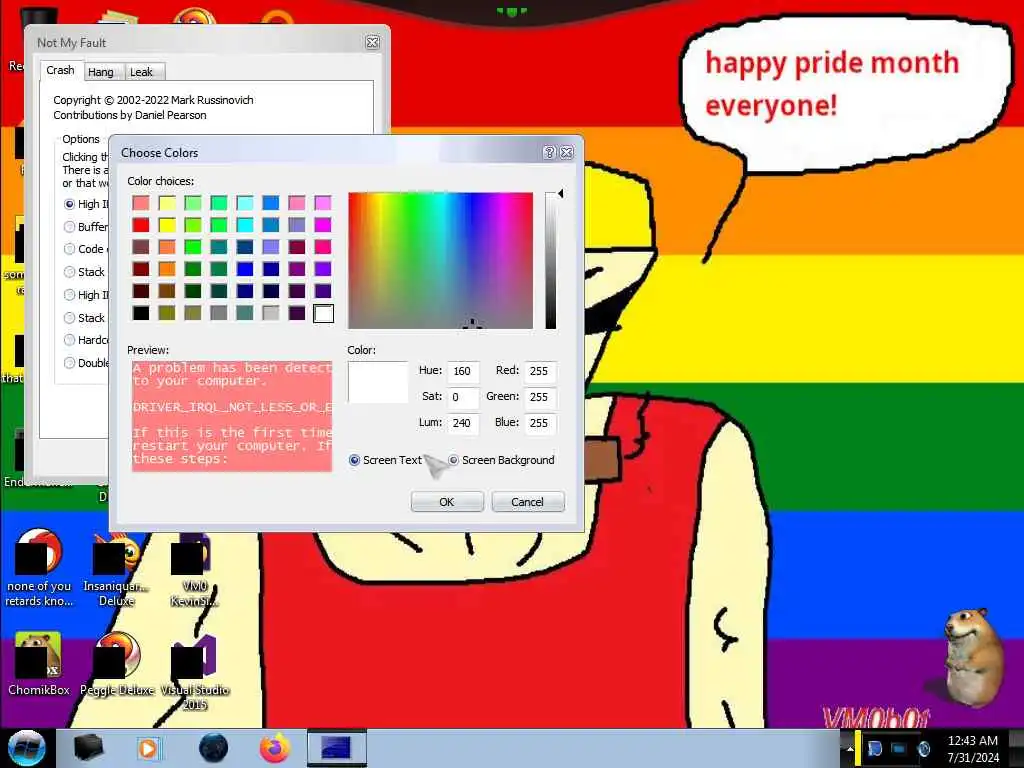Launch the Peggle Deluxe desktop shortcut
1024x768 pixels.
click(117, 663)
